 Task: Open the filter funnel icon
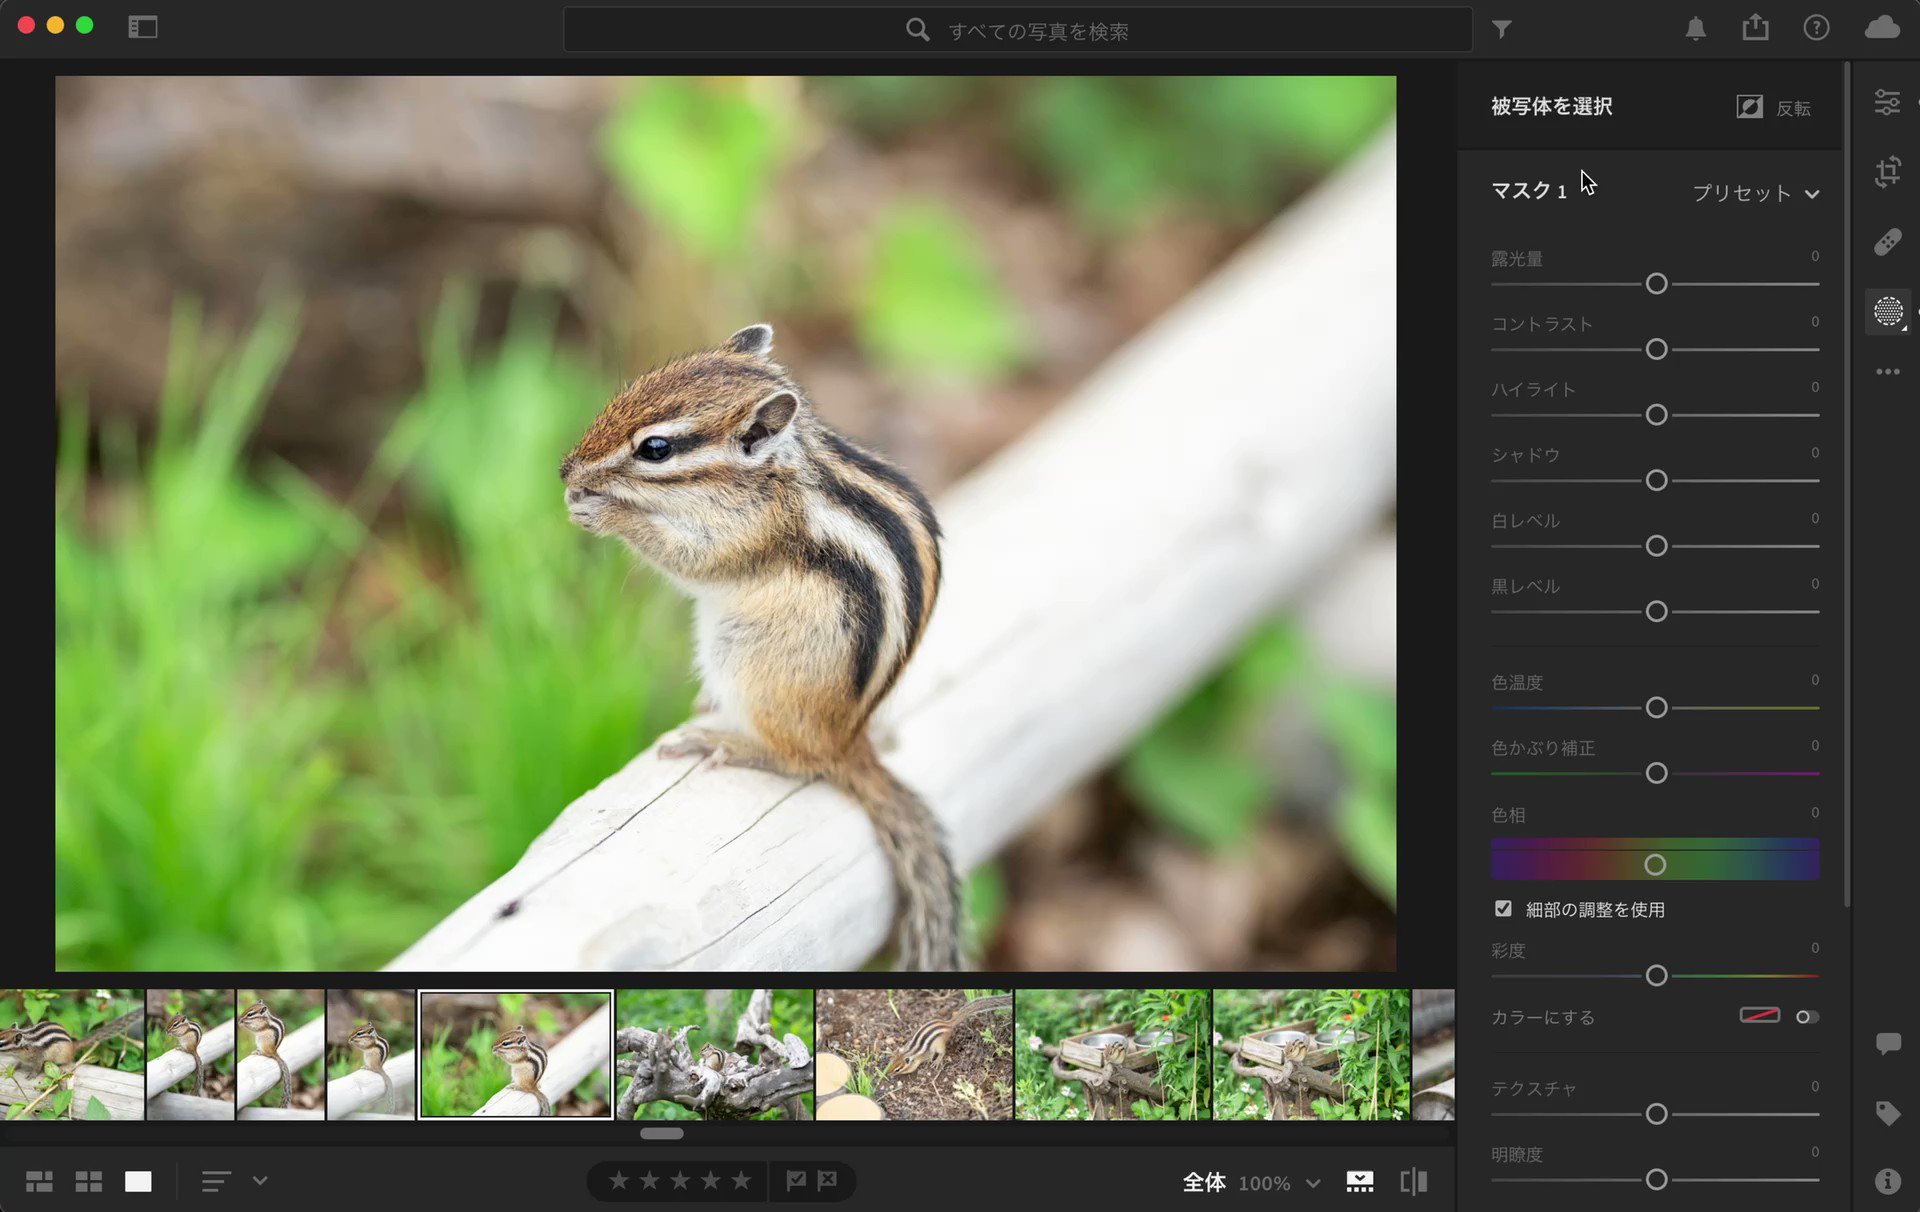pyautogui.click(x=1502, y=29)
